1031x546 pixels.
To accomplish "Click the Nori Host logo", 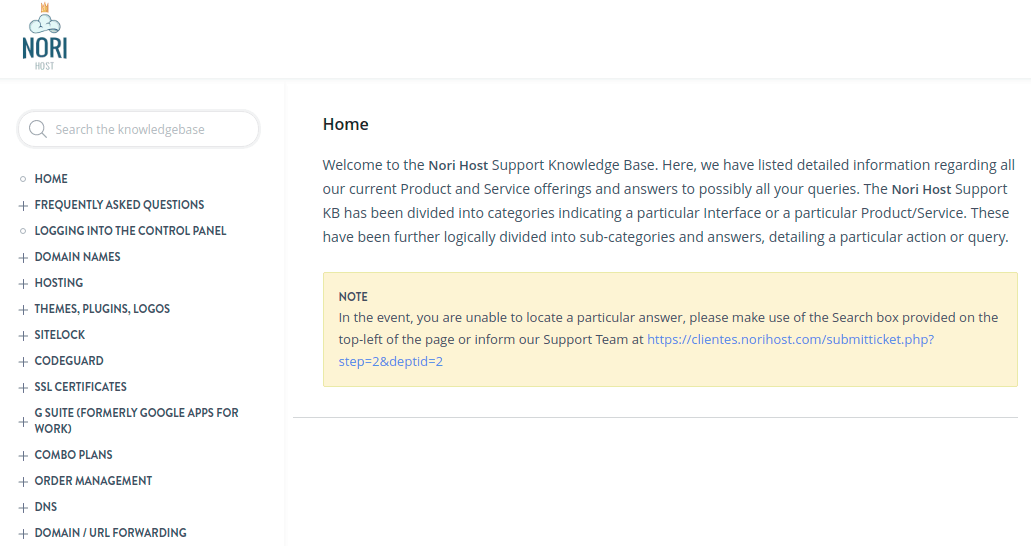I will pos(44,36).
